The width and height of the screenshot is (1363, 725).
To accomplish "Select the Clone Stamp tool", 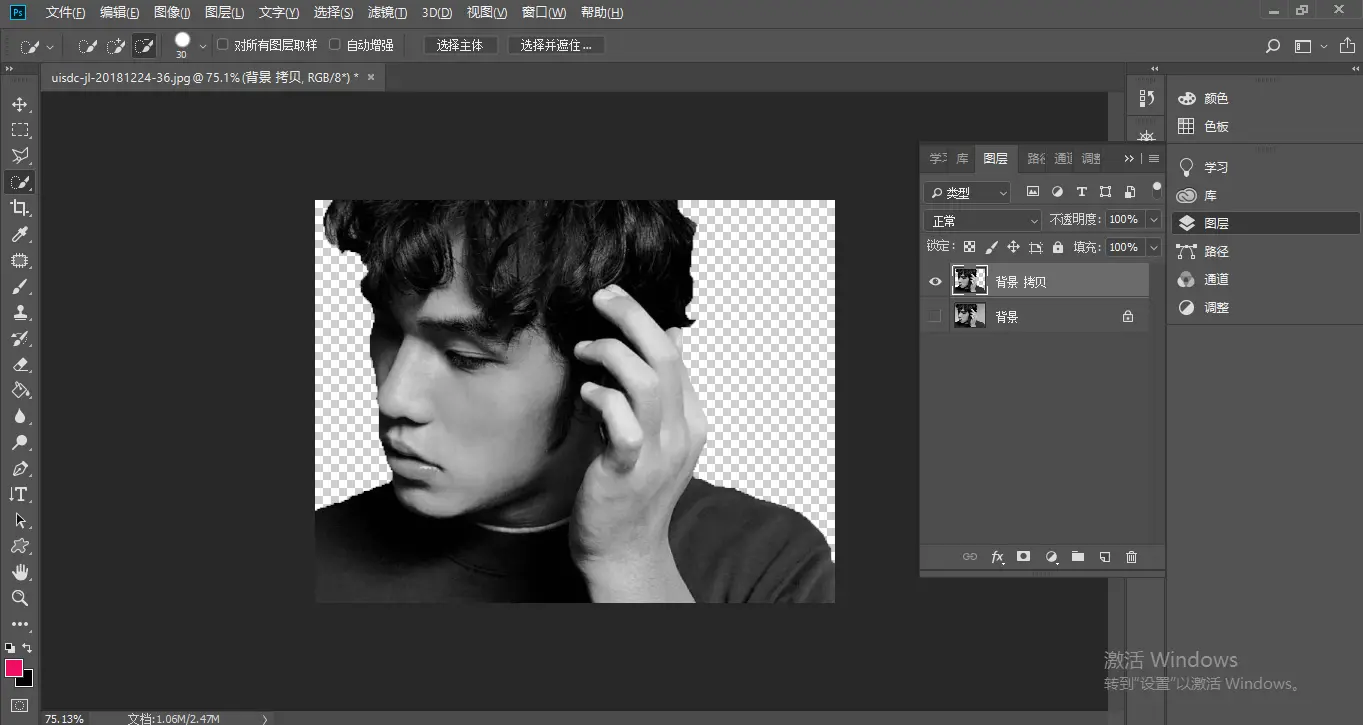I will pyautogui.click(x=20, y=312).
